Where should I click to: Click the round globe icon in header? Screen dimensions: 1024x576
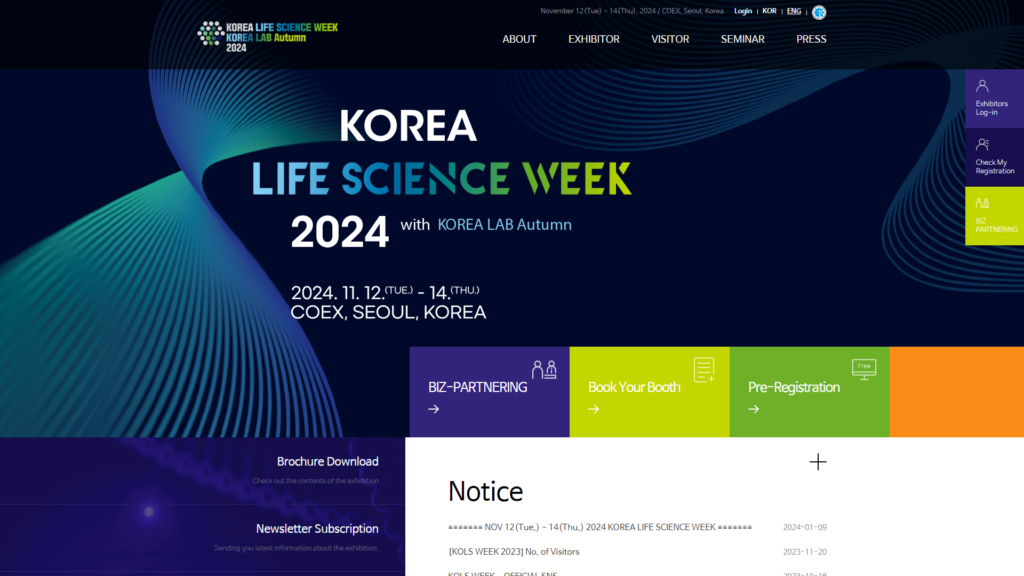(819, 12)
